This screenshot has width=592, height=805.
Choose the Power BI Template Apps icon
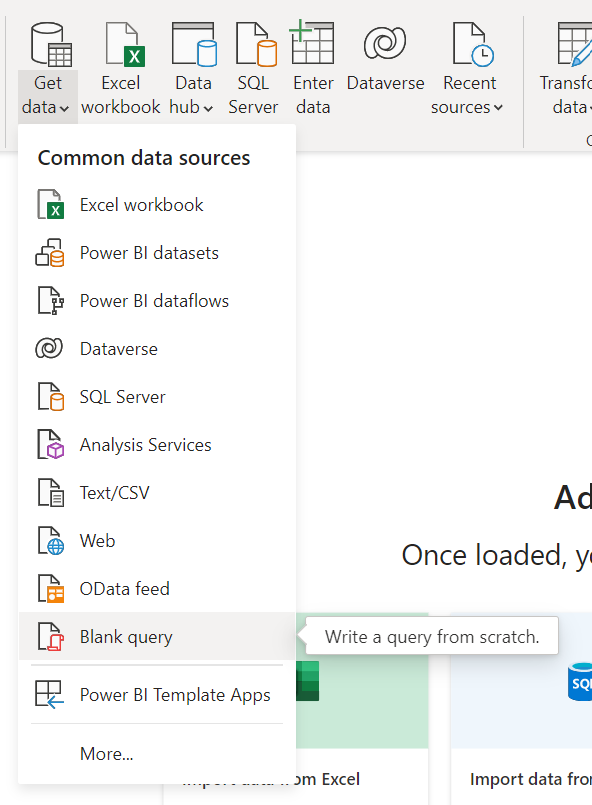(x=49, y=695)
